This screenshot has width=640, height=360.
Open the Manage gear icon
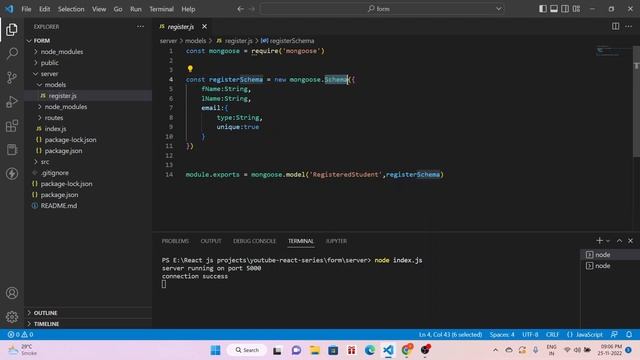pos(12,317)
